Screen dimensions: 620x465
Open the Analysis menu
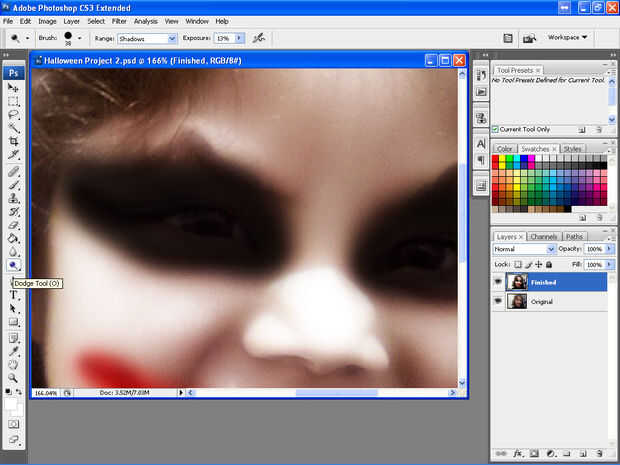coord(146,21)
